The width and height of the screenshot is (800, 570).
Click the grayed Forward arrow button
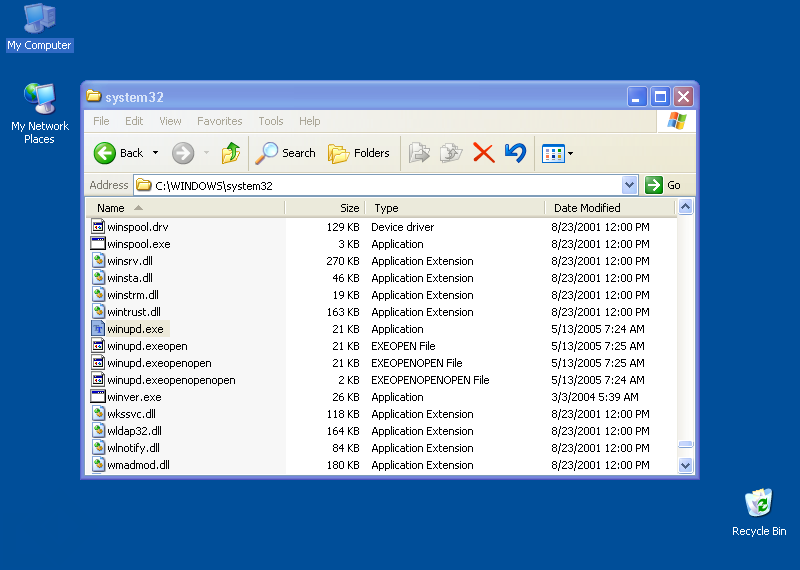pyautogui.click(x=183, y=153)
